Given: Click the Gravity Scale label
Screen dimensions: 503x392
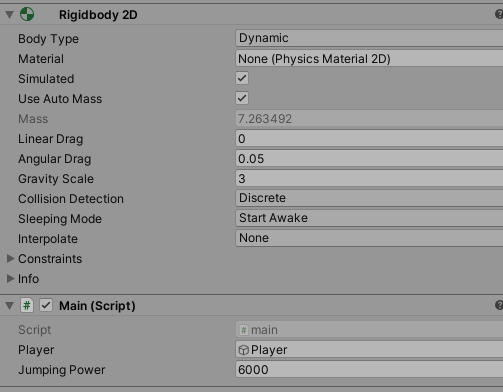Looking at the screenshot, I should tap(56, 179).
